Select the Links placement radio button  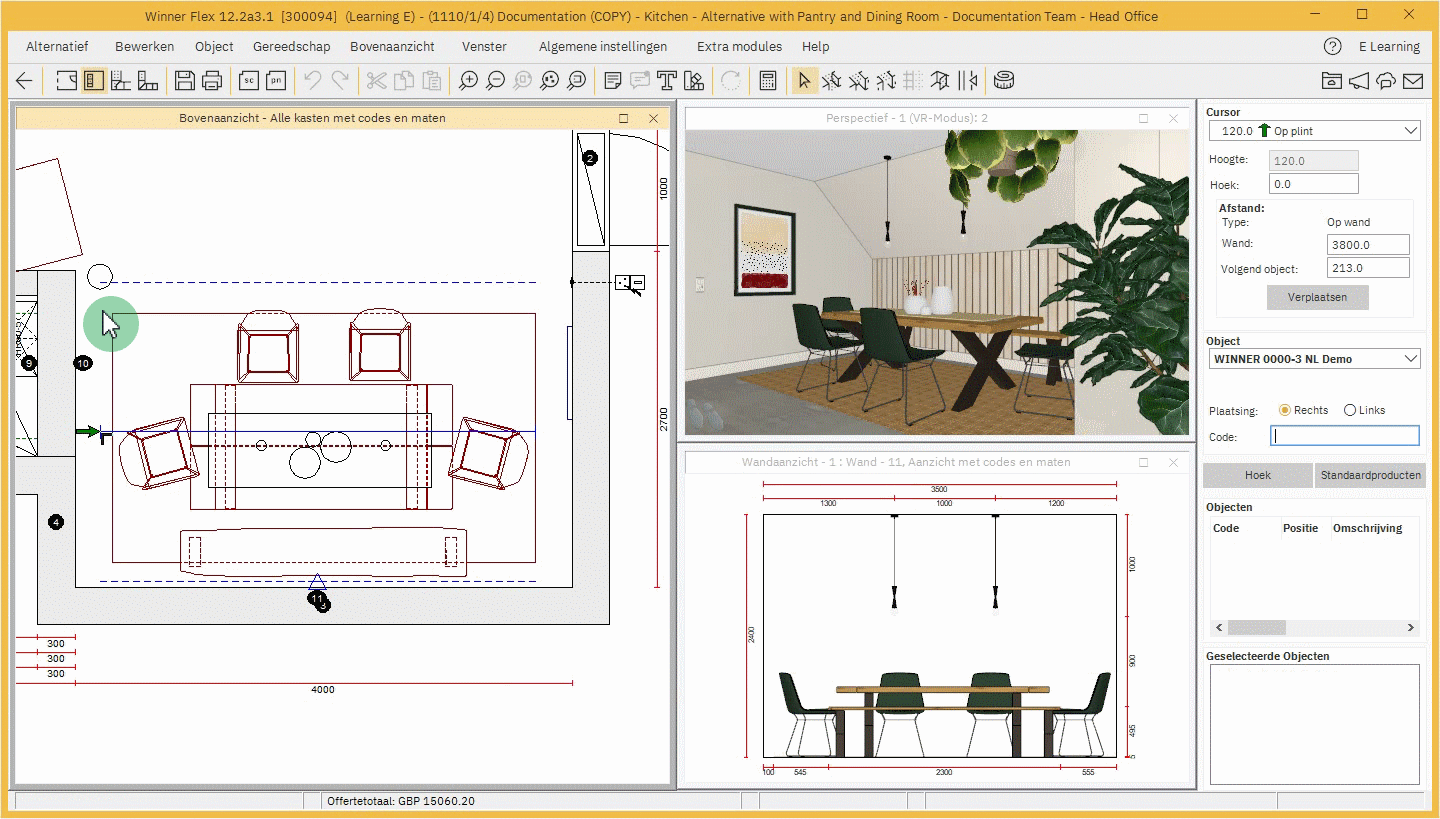coord(1350,410)
